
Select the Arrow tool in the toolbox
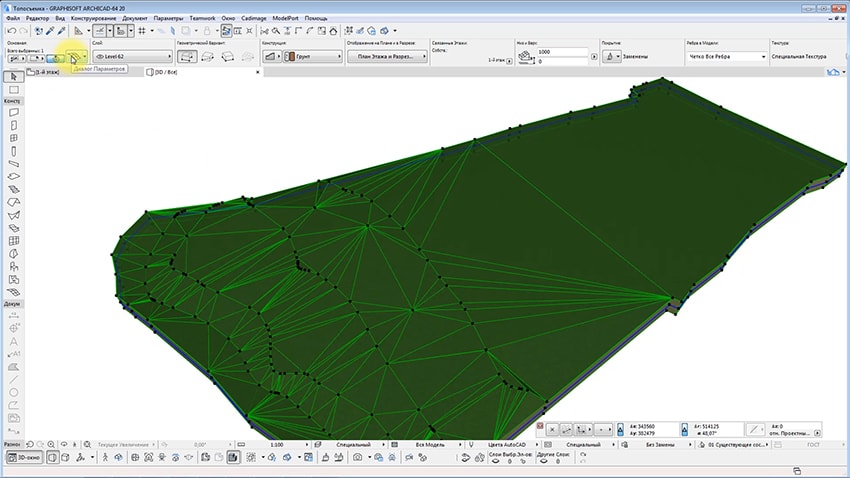click(14, 77)
